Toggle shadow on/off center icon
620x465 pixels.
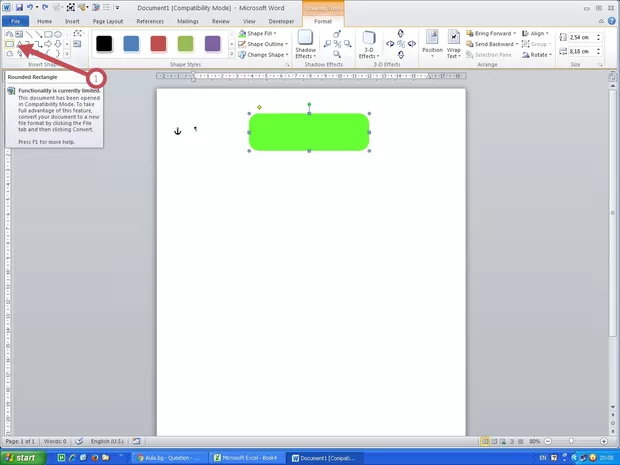tap(337, 44)
